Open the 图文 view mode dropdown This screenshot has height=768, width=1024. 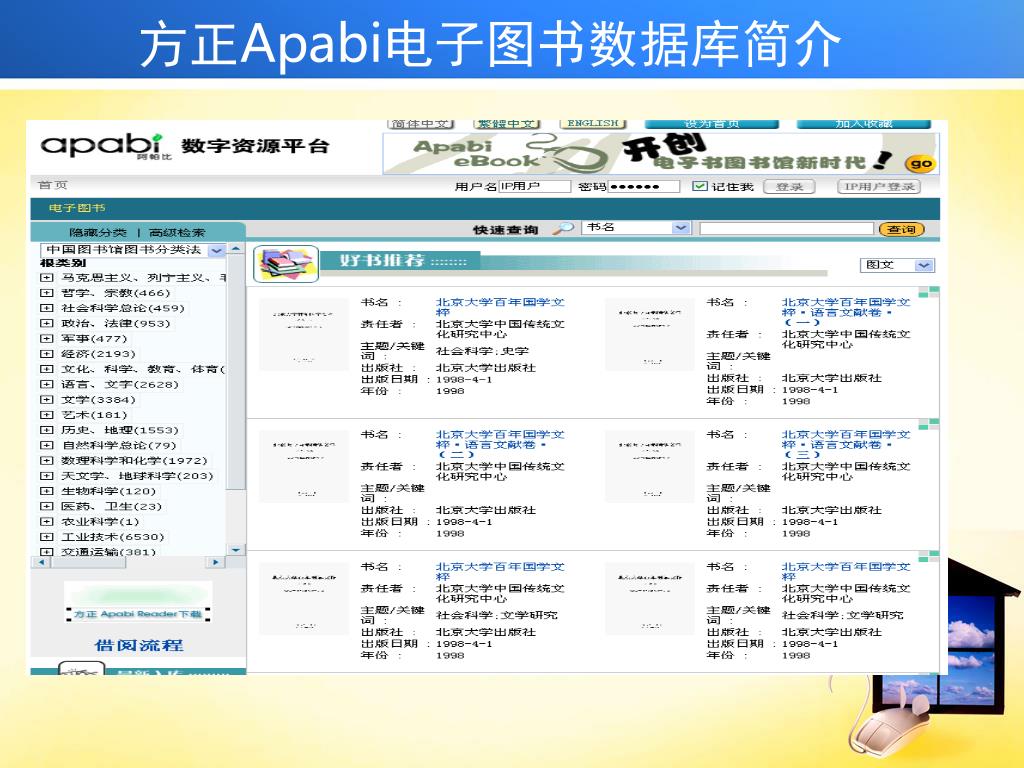pyautogui.click(x=923, y=265)
